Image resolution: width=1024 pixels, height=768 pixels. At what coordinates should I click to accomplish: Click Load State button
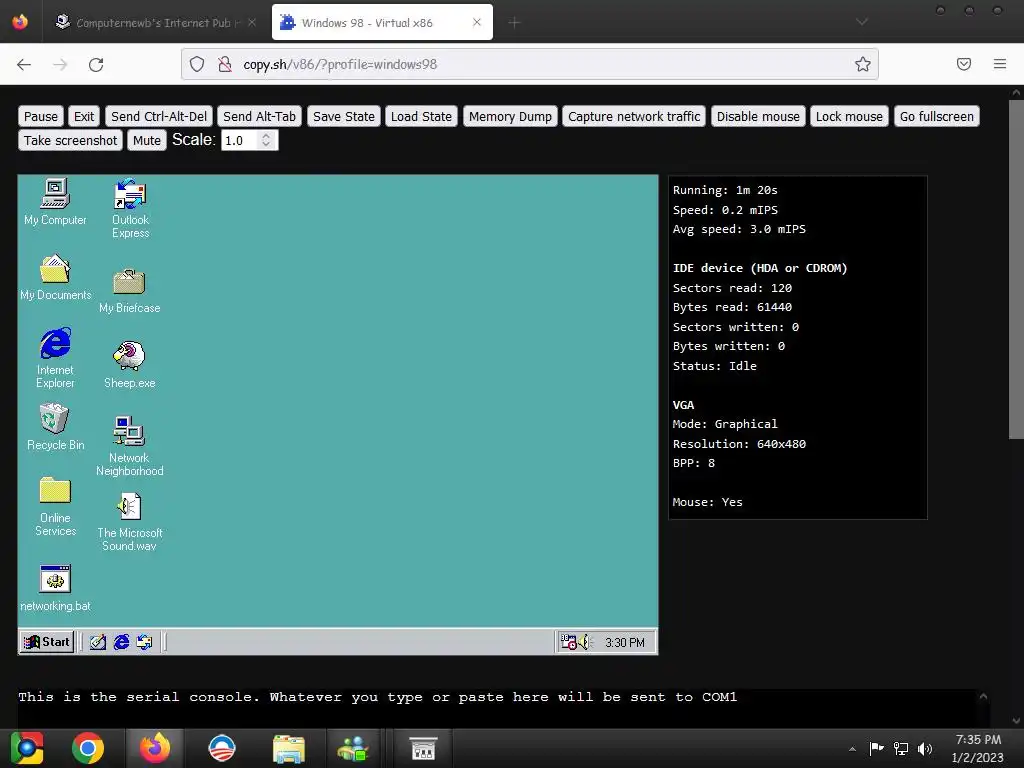[x=421, y=116]
